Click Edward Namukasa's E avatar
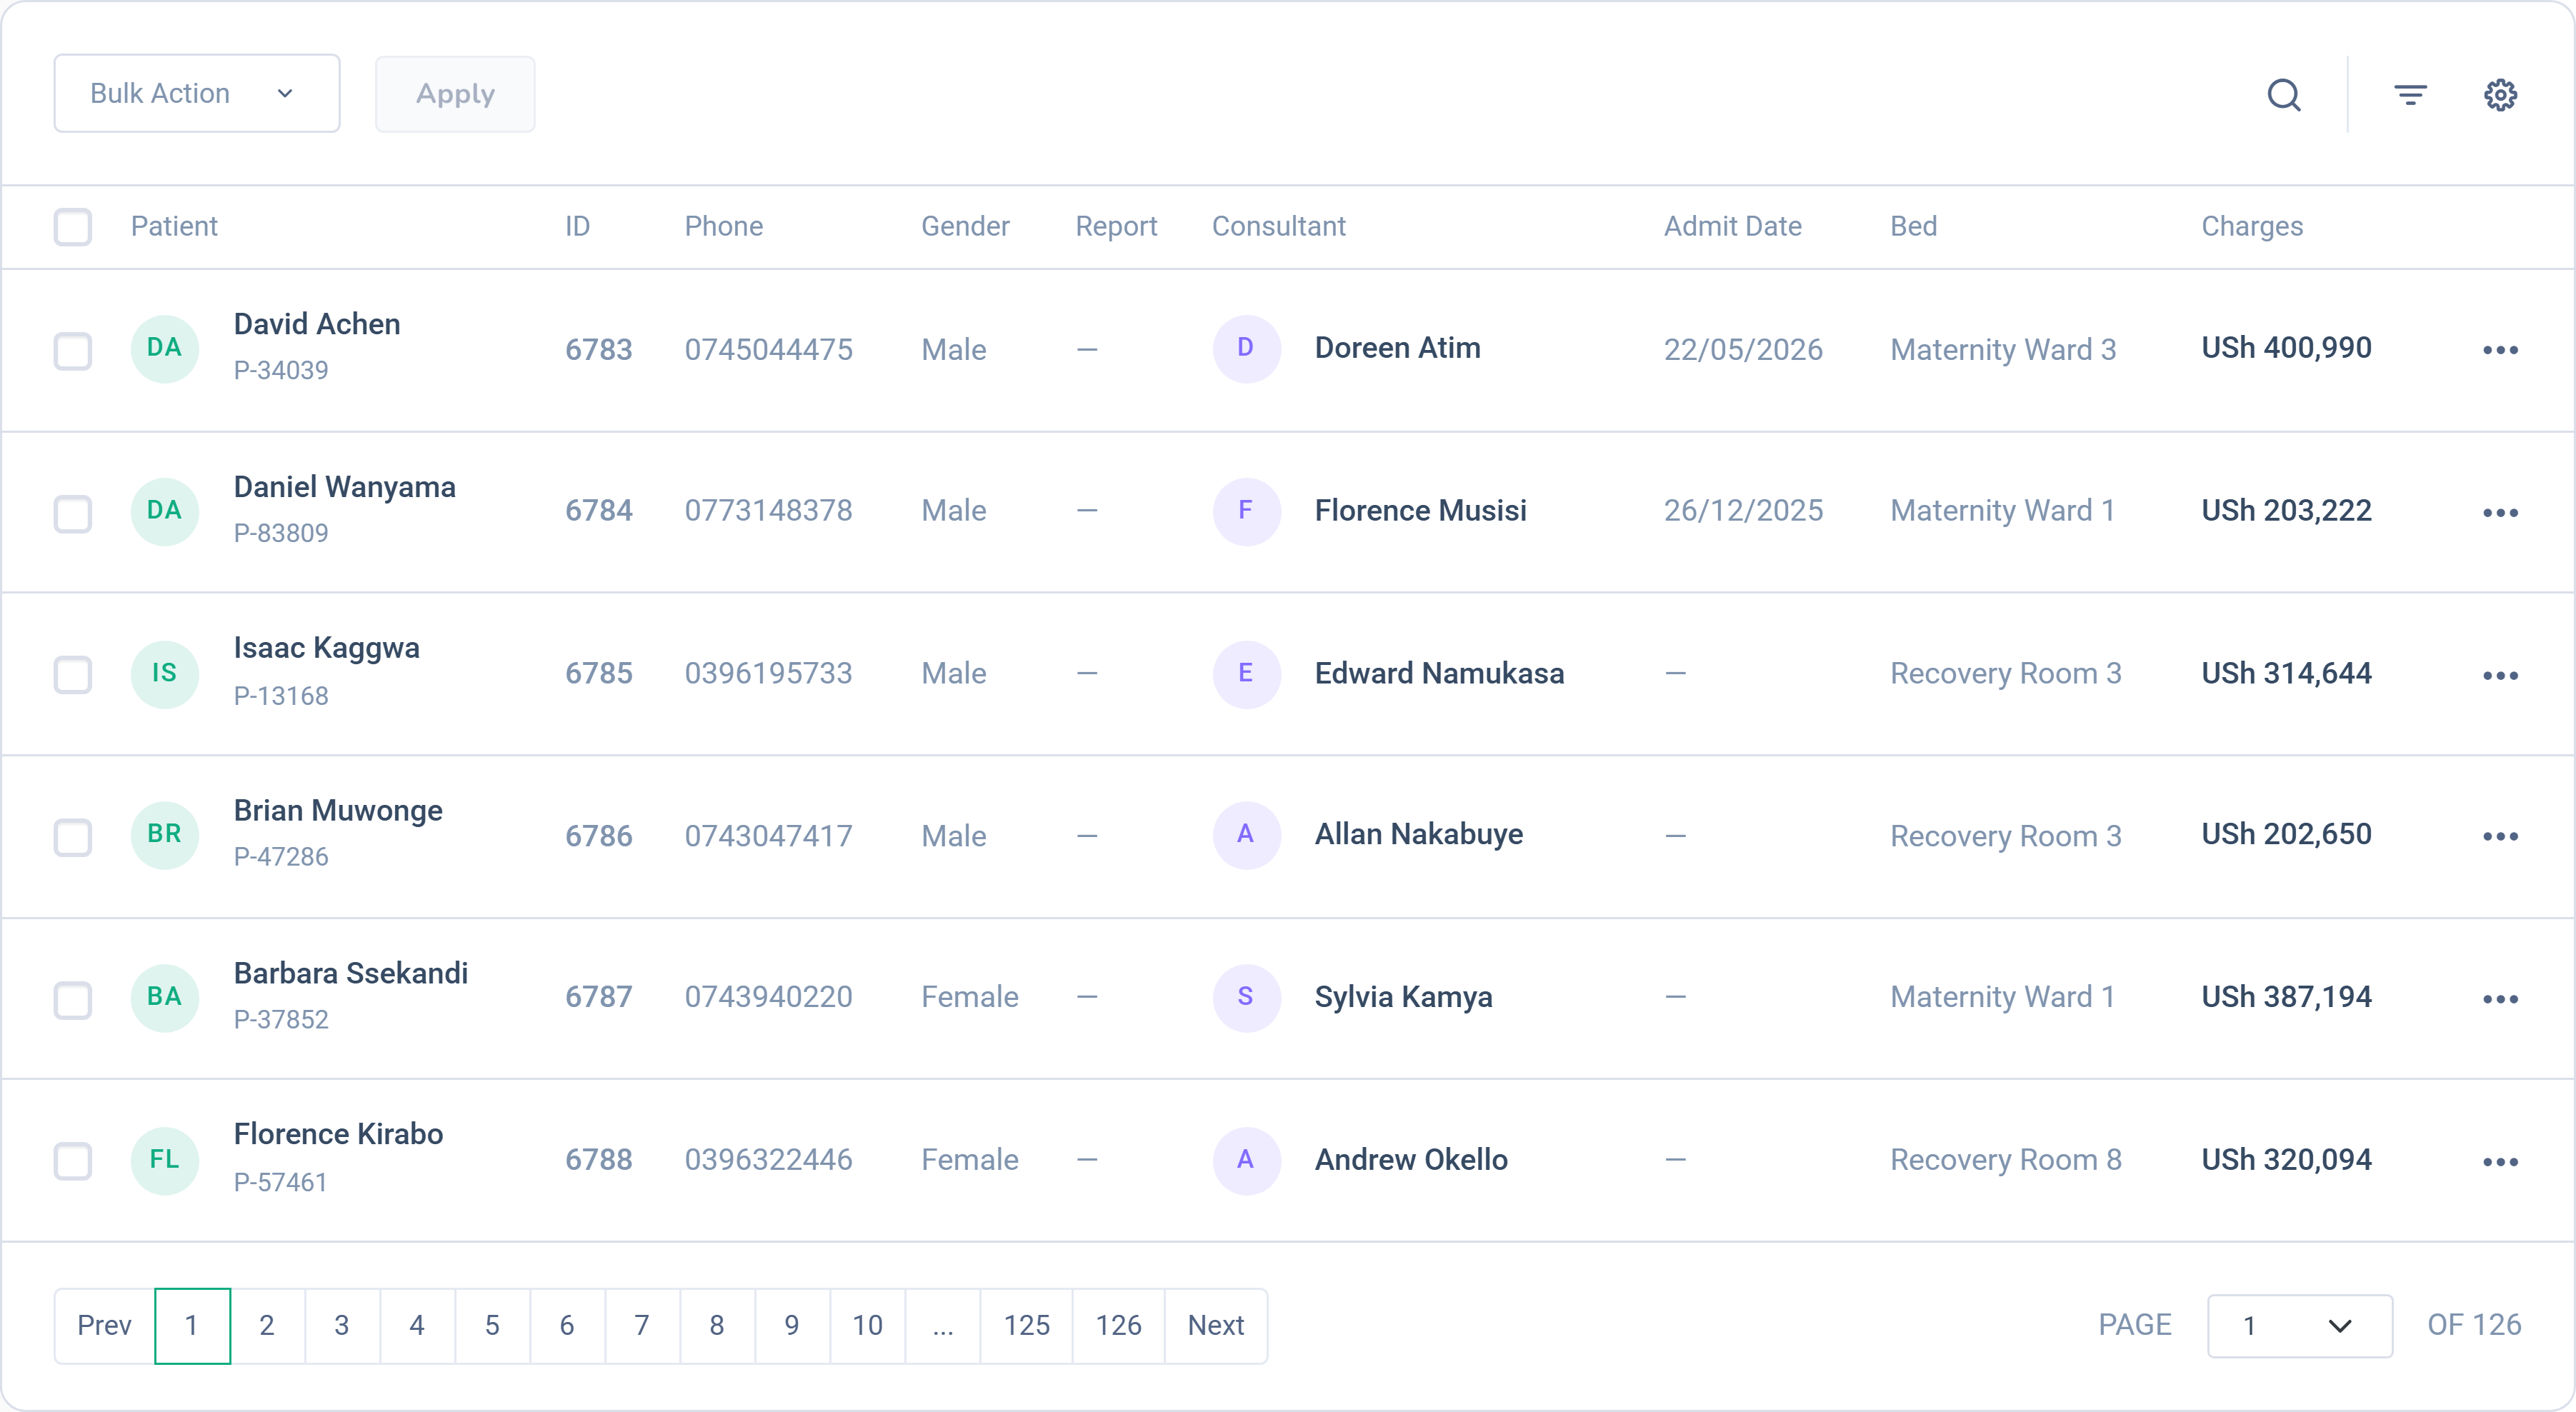The width and height of the screenshot is (2576, 1412). tap(1246, 674)
